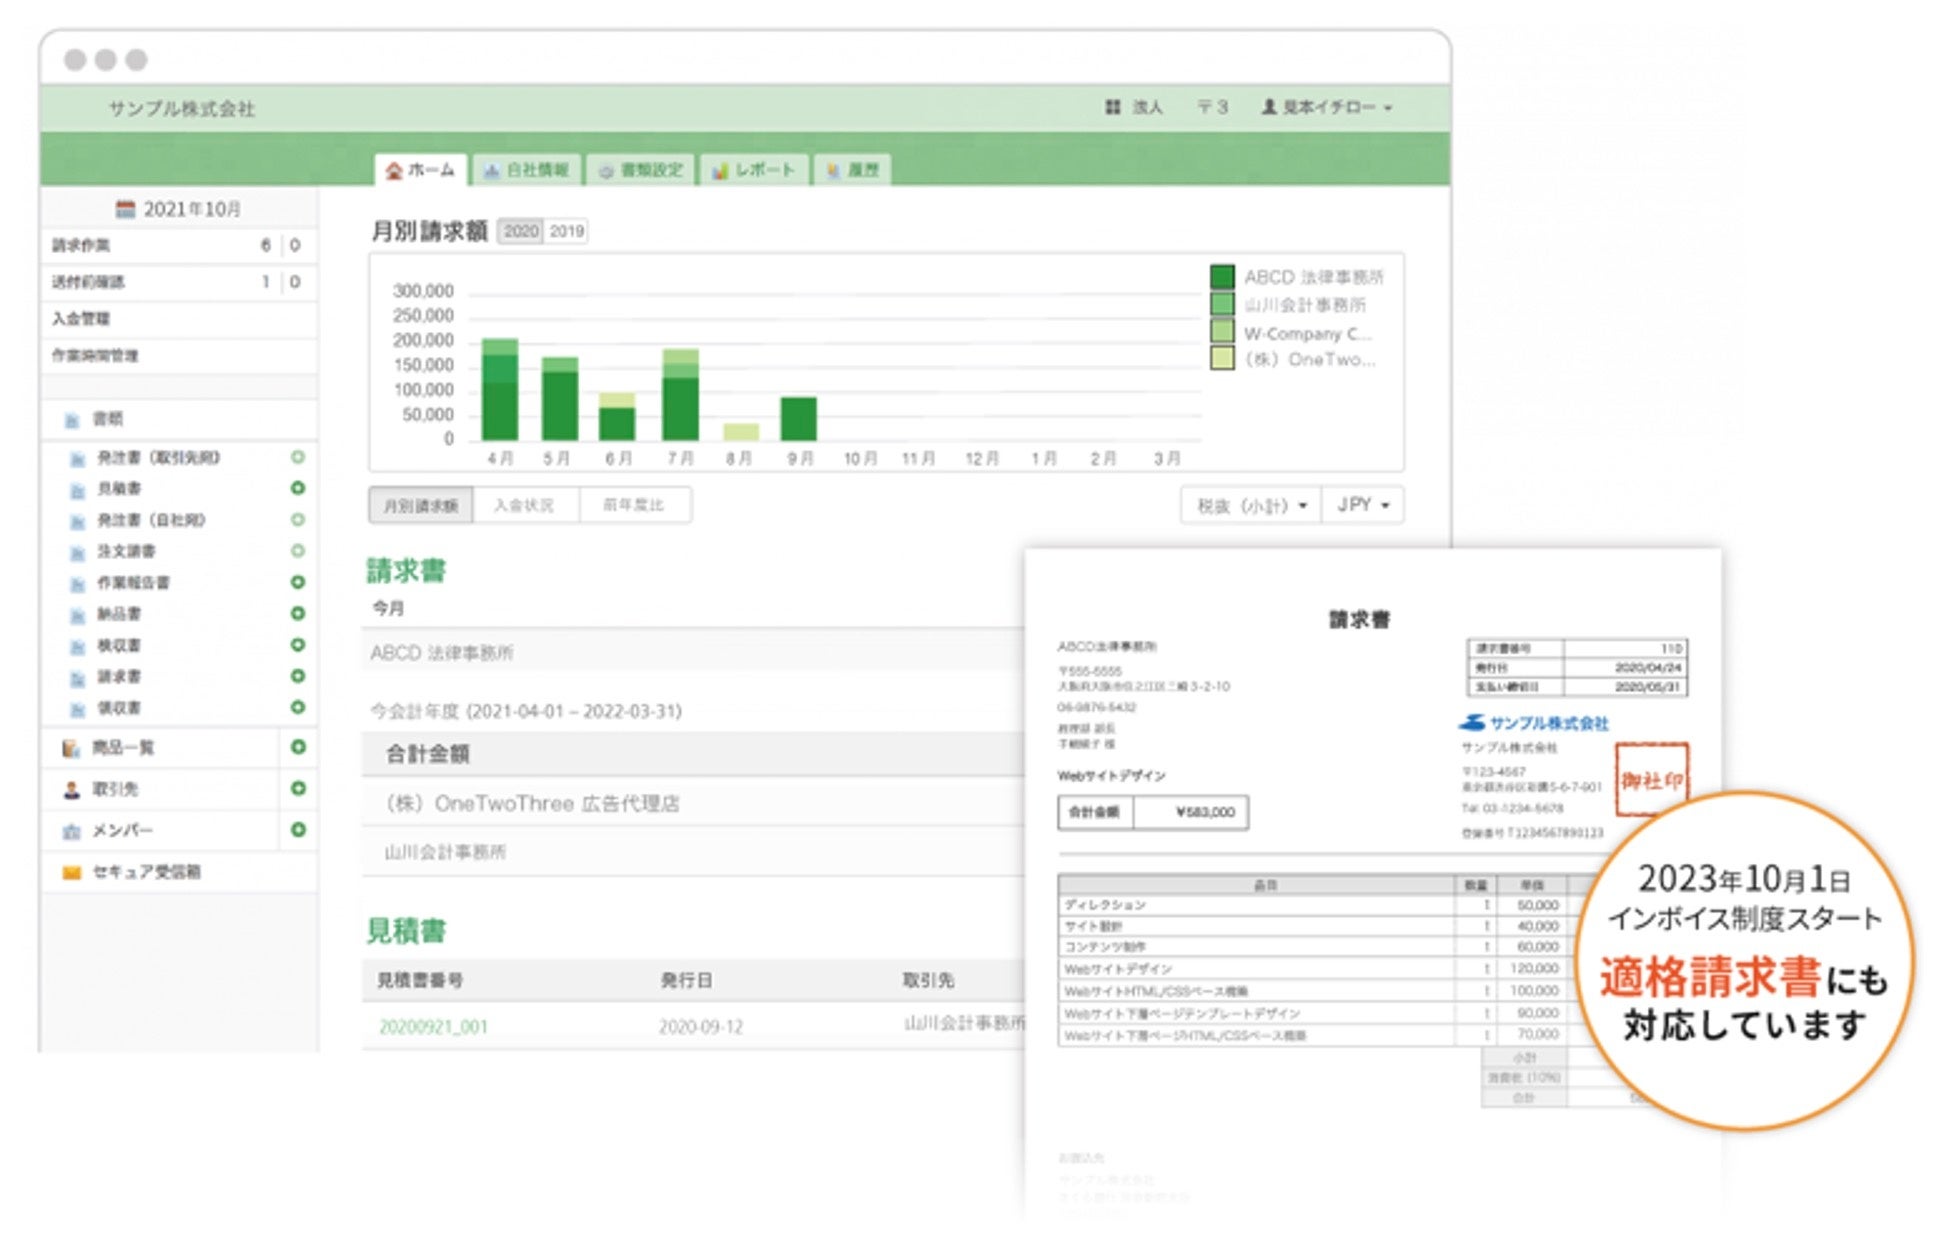Click the plus icon next to 取引先
The width and height of the screenshot is (1948, 1236).
[298, 788]
